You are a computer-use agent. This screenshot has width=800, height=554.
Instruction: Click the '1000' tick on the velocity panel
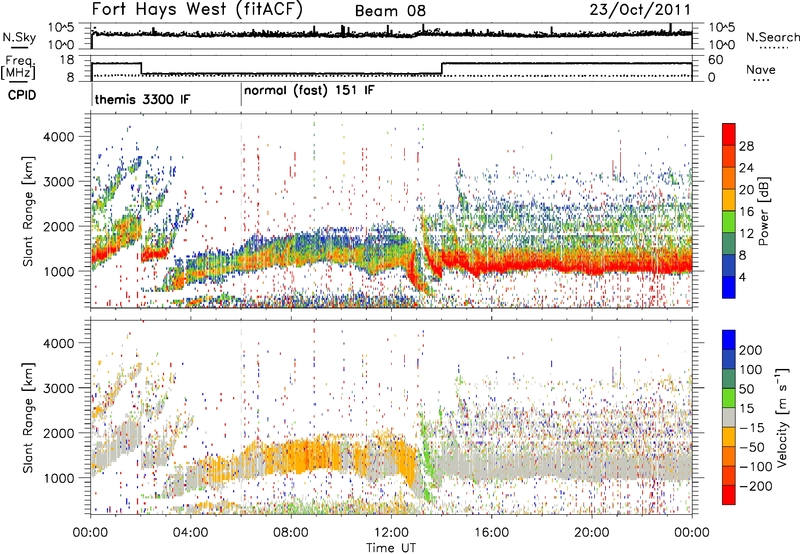[x=59, y=478]
